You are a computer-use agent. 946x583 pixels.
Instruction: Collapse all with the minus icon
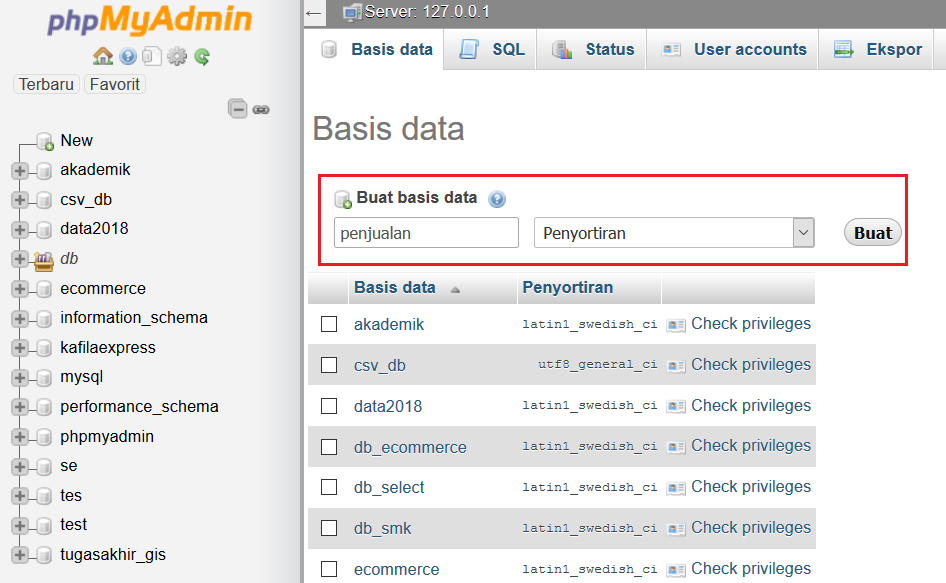click(238, 109)
